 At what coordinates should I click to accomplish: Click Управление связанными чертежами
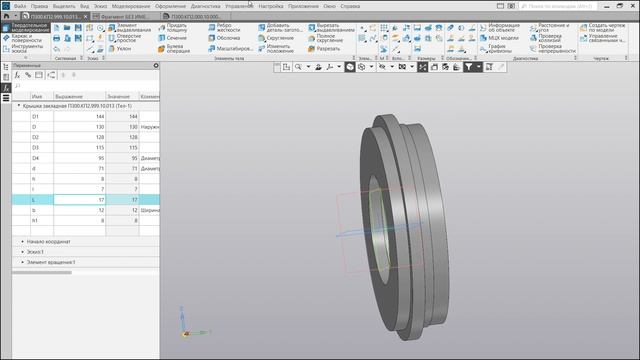(x=602, y=38)
